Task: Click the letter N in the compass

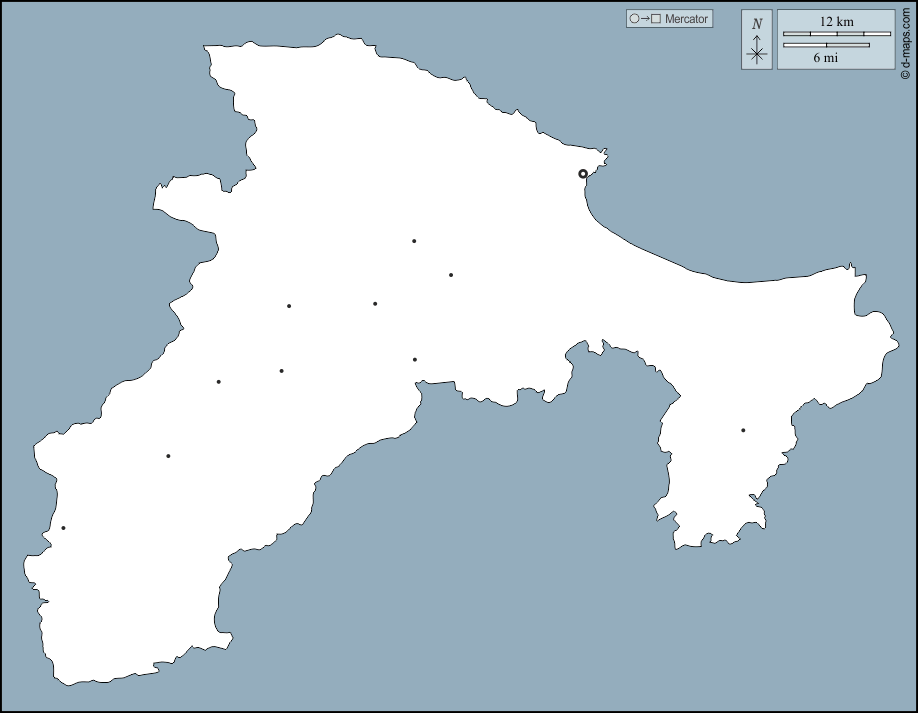Action: pos(757,23)
